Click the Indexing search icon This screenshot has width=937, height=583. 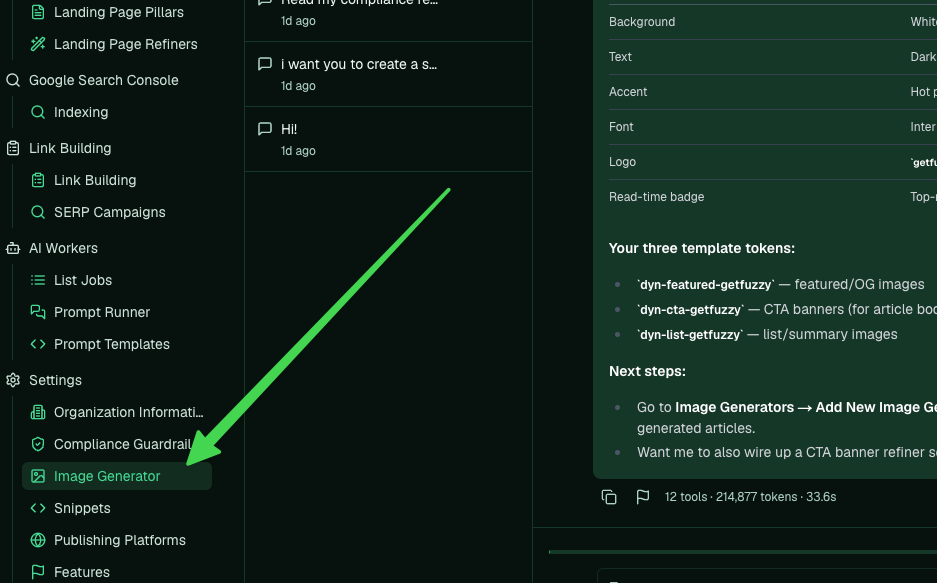(x=38, y=112)
